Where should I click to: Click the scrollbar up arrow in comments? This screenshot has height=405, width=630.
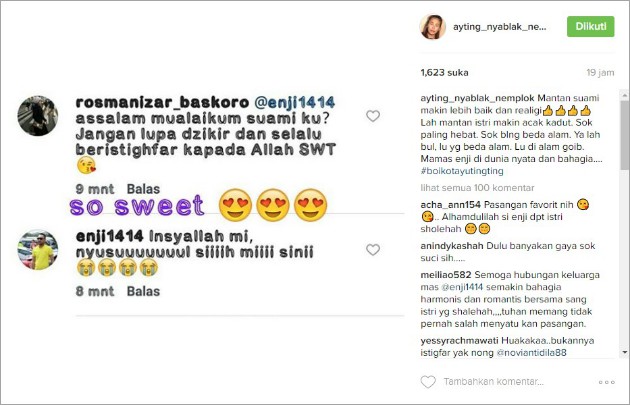point(625,95)
